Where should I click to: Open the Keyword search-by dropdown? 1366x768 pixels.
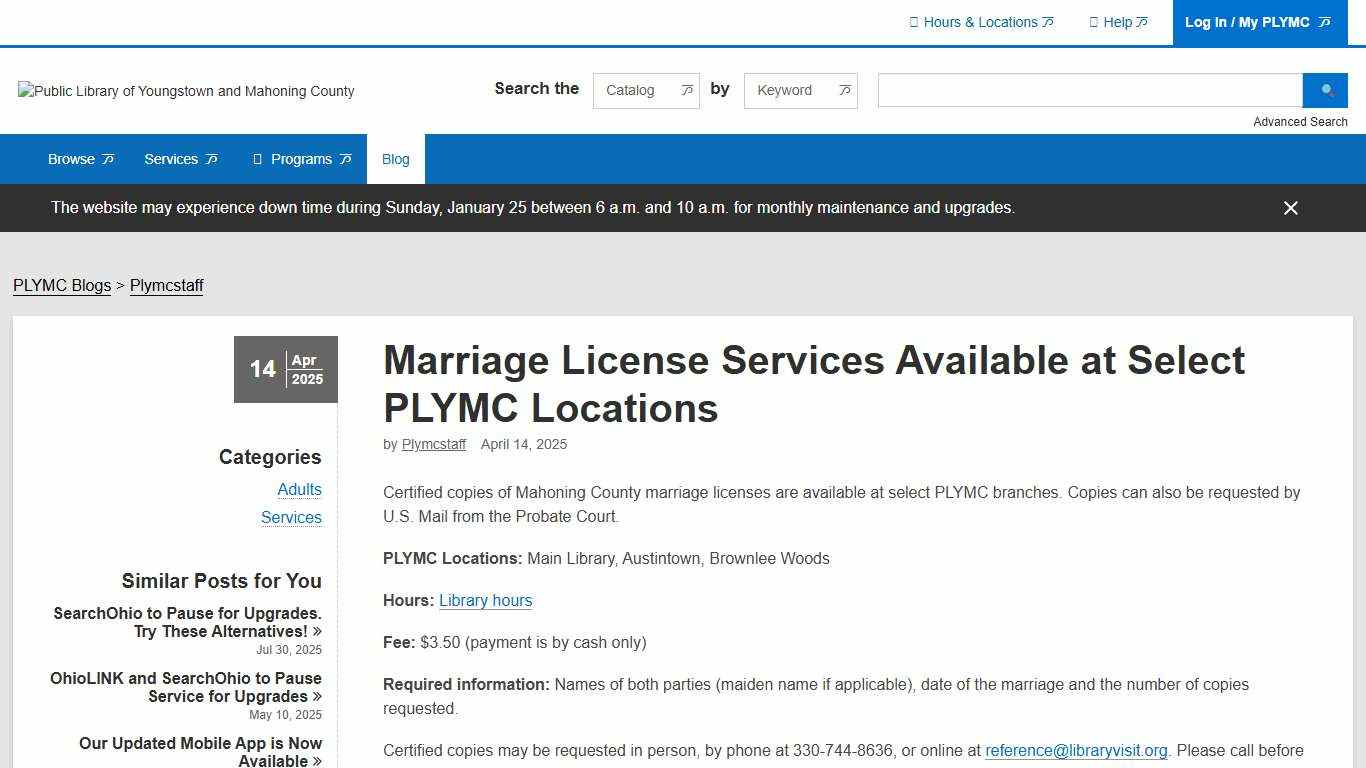click(800, 90)
